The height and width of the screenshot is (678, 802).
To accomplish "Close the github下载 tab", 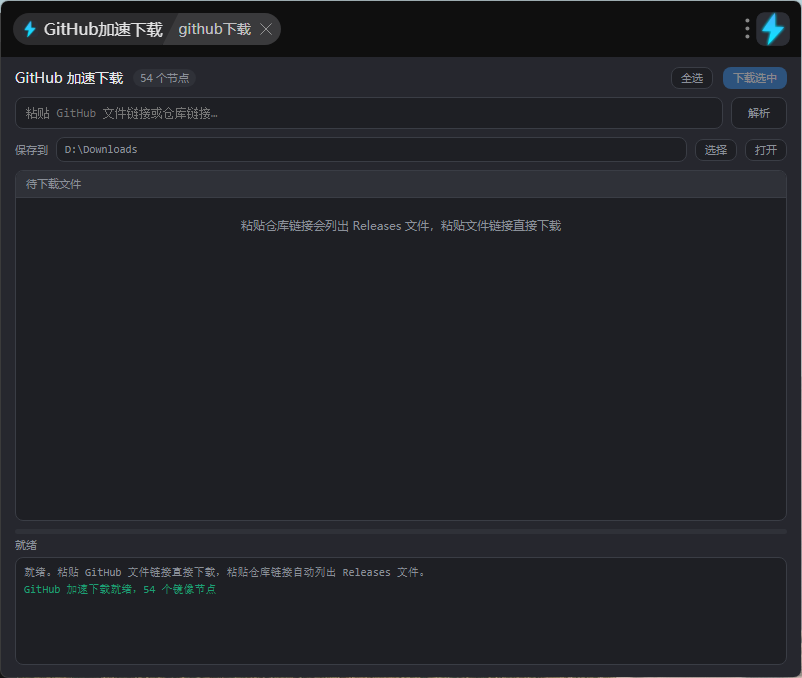I will click(x=266, y=29).
